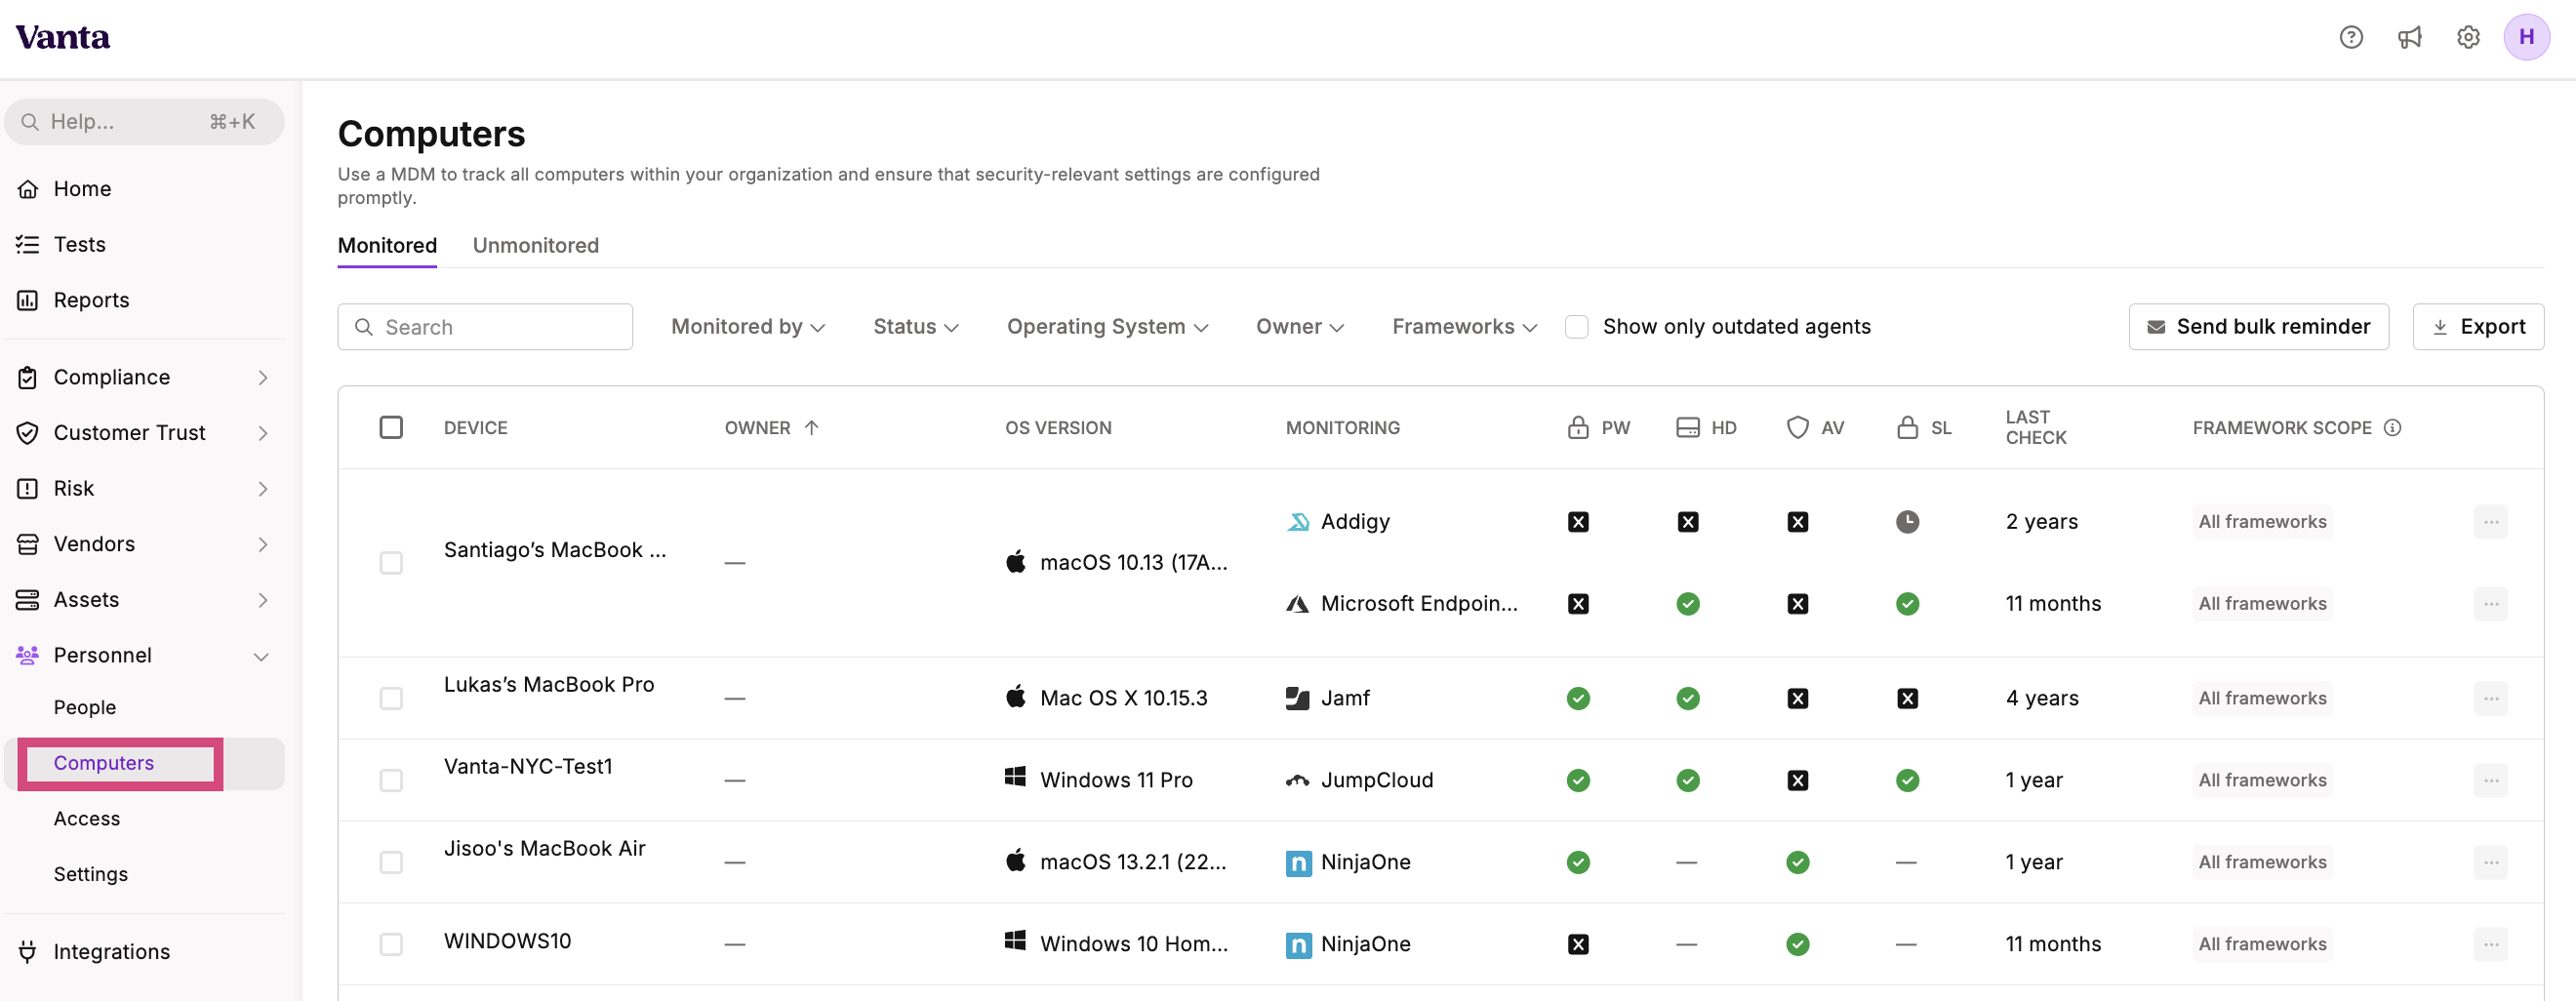Click the OS VERSION column header

(1058, 428)
